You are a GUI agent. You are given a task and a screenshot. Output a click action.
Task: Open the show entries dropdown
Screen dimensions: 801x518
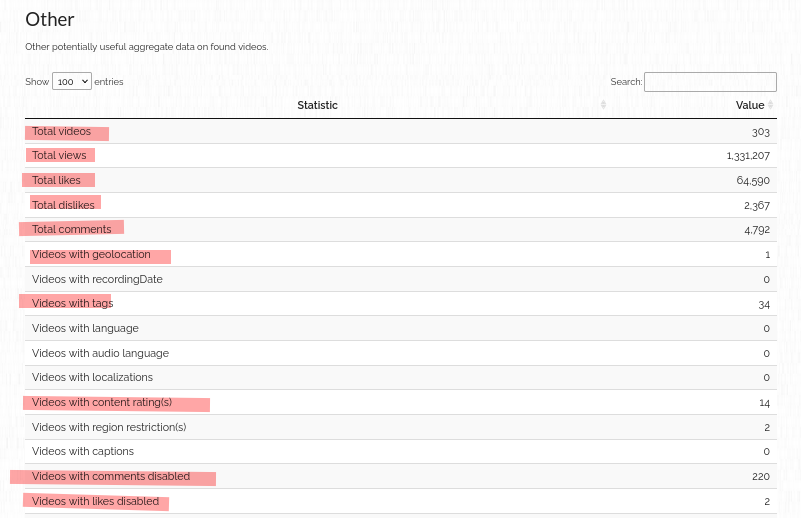pos(72,82)
